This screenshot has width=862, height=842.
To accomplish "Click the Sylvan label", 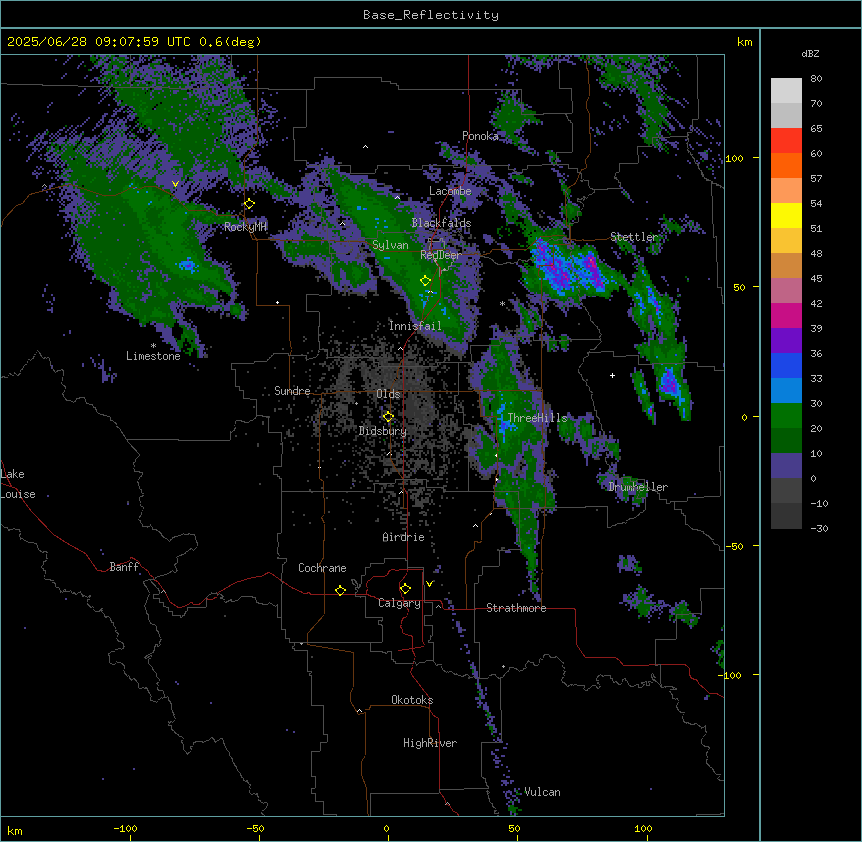I will point(390,245).
